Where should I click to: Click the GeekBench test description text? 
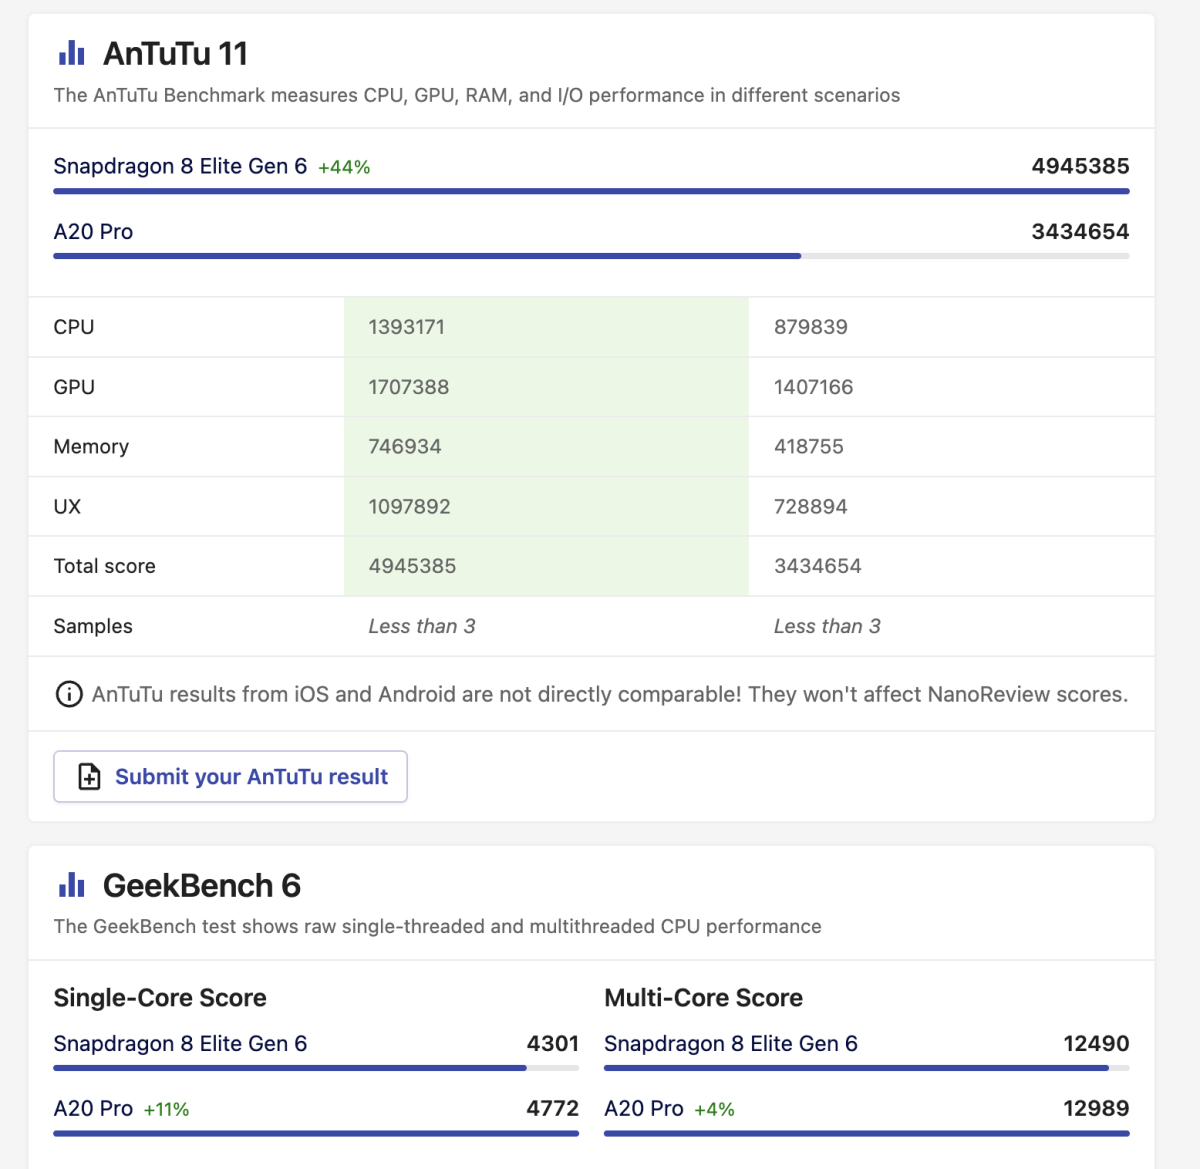pyautogui.click(x=437, y=926)
